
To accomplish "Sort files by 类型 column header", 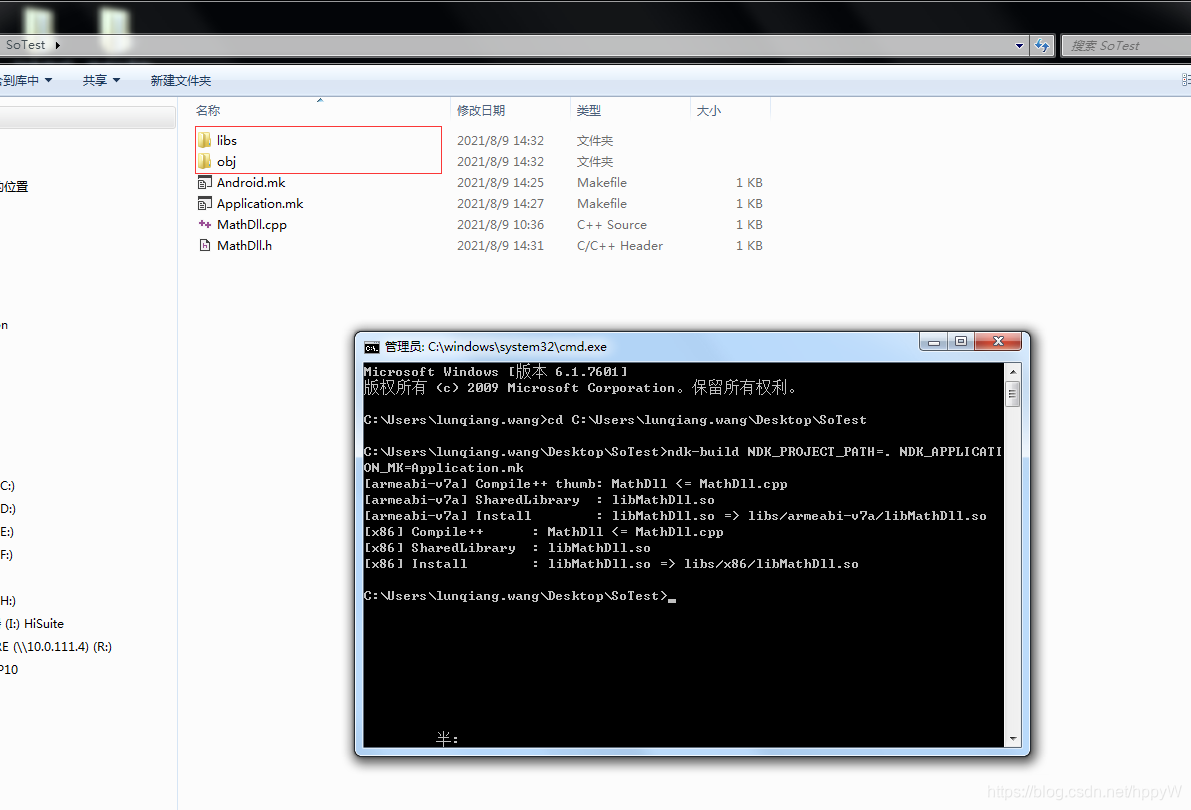I will (x=589, y=111).
